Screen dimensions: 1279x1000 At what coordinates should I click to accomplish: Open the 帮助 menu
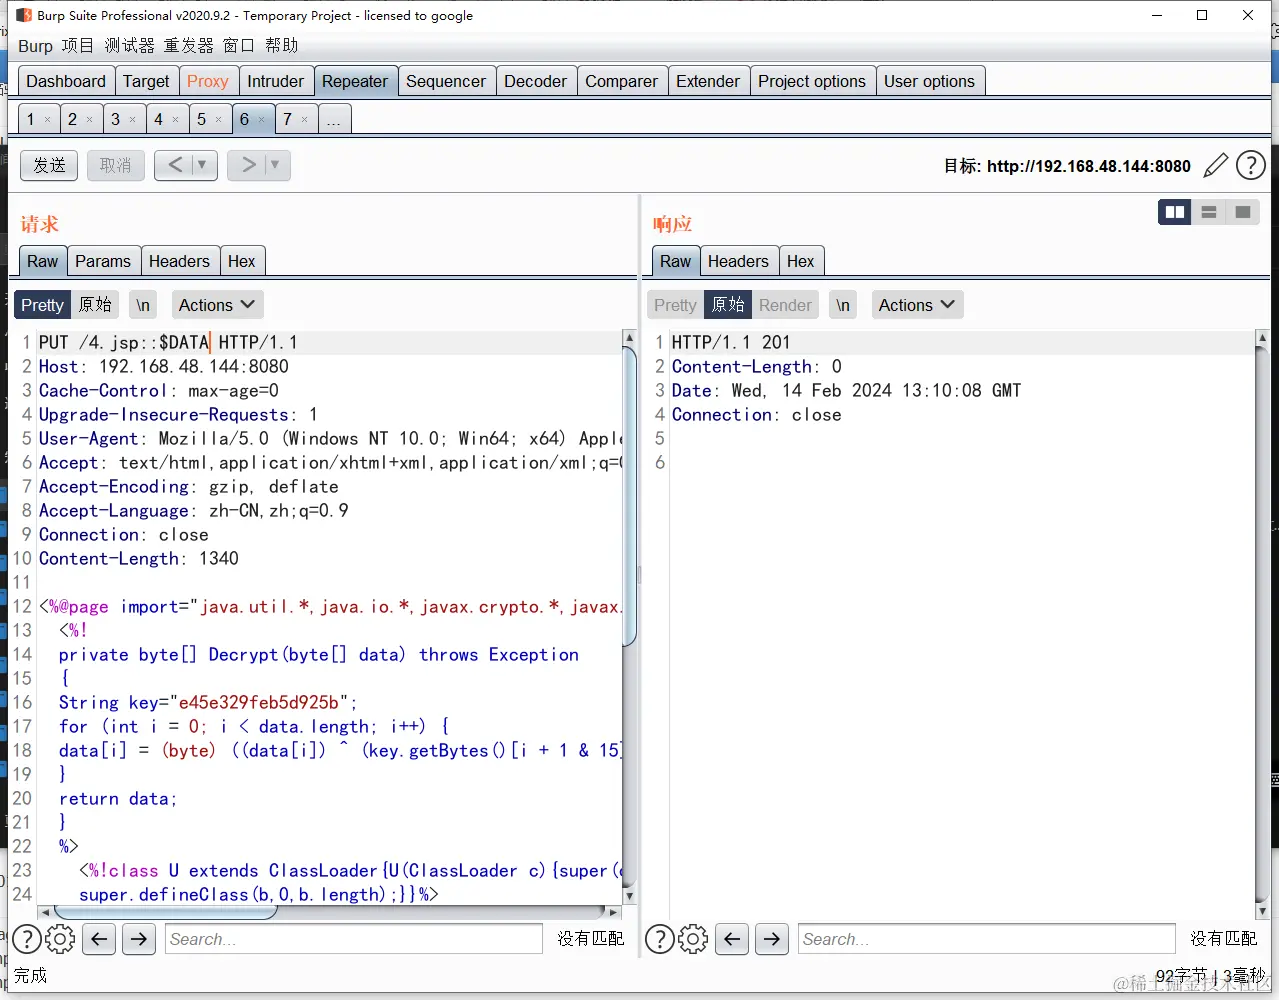[x=281, y=46]
